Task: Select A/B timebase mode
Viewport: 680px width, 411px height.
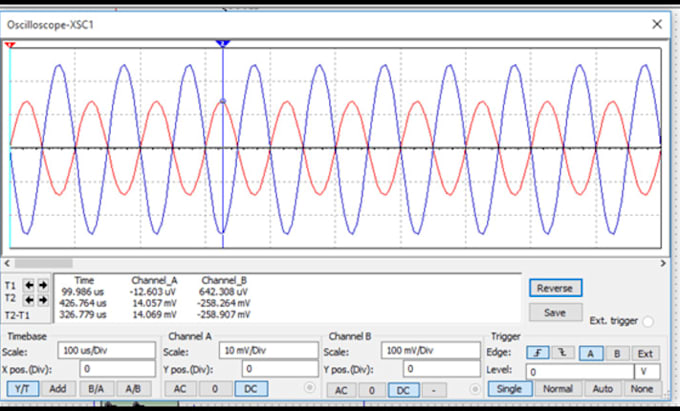Action: coord(134,389)
